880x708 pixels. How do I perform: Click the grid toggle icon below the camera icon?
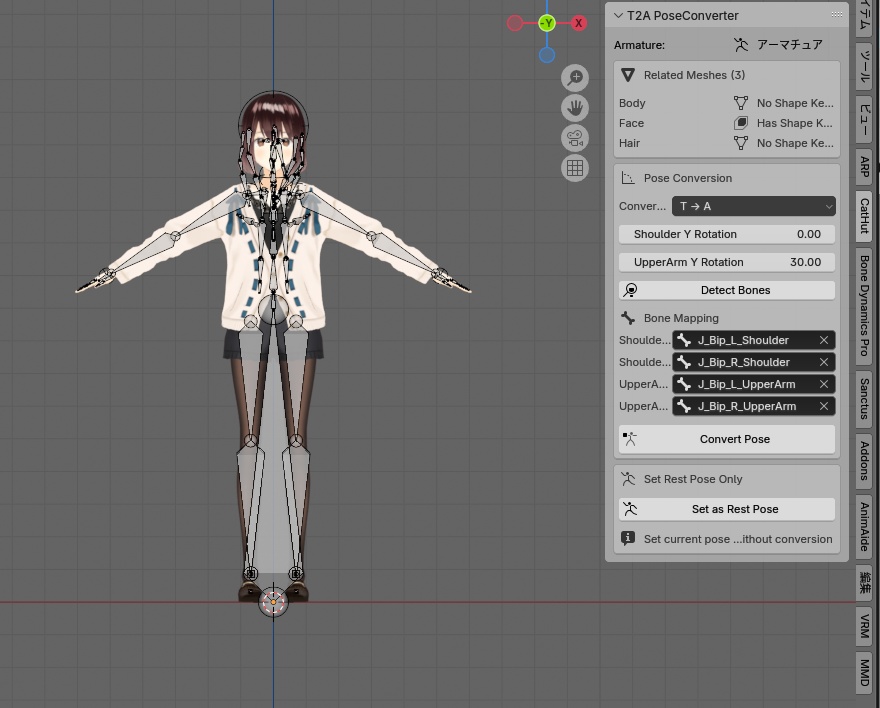(575, 168)
